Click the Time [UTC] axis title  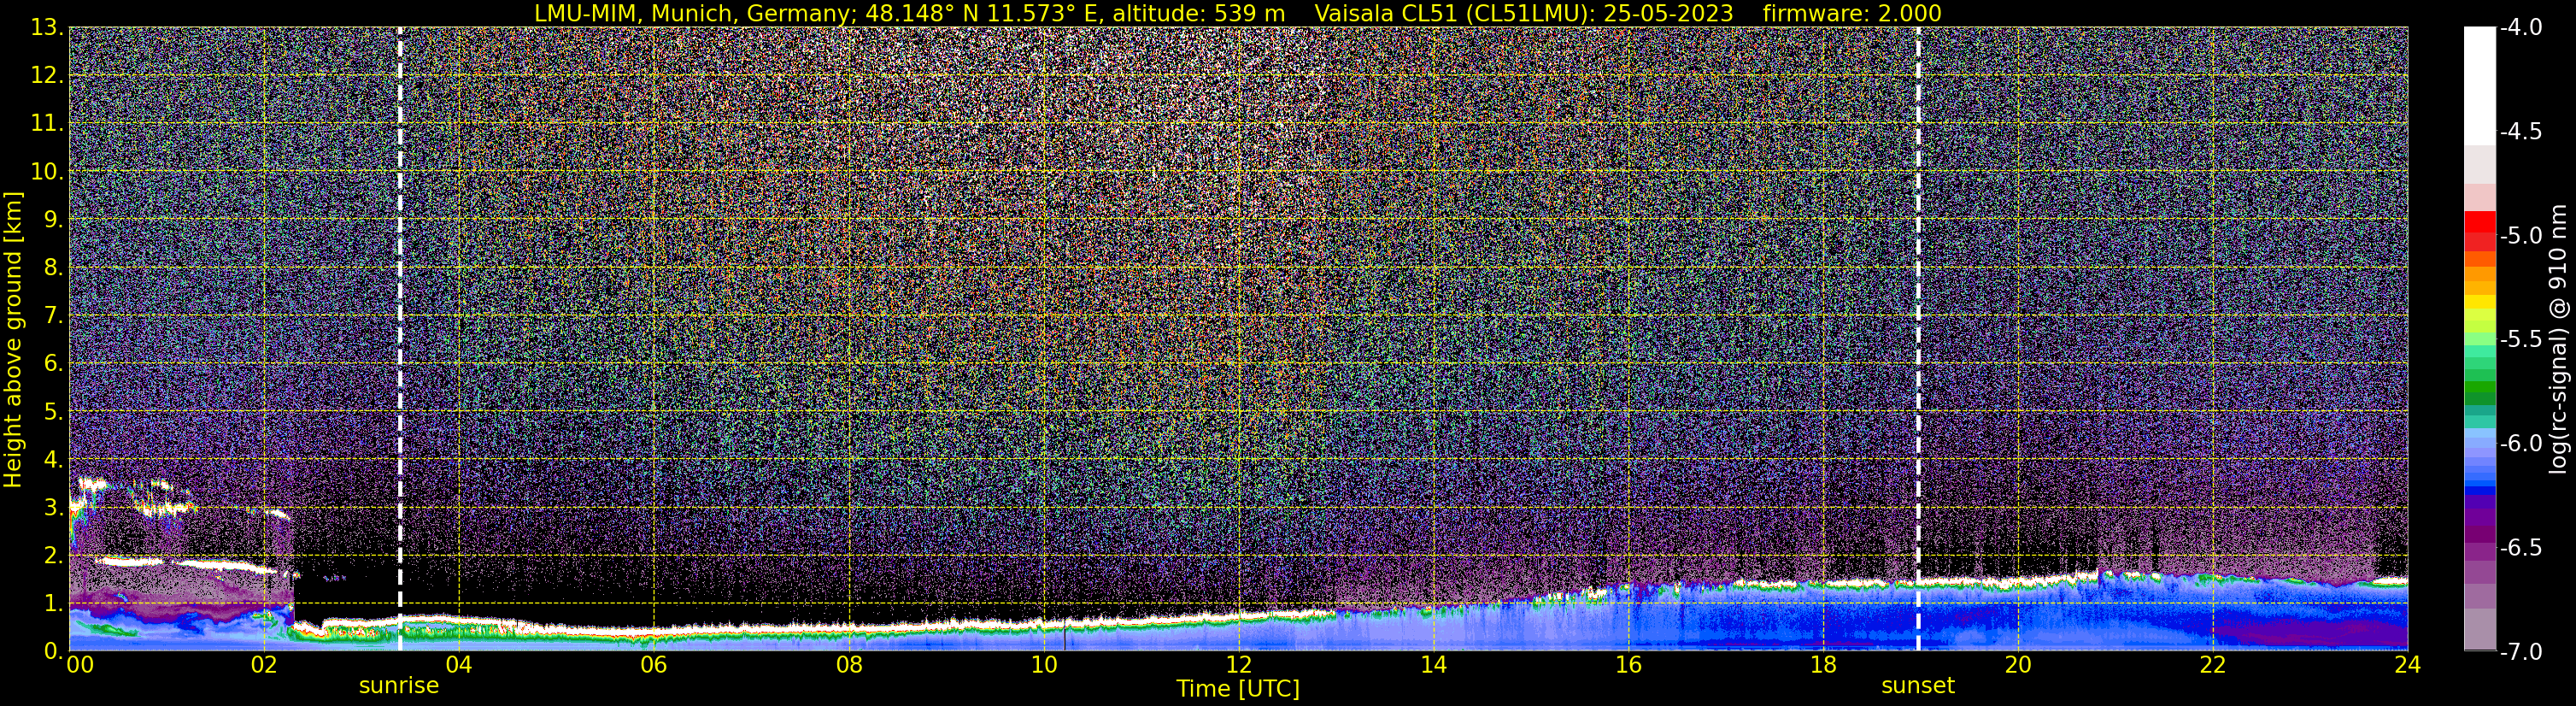tap(1238, 689)
